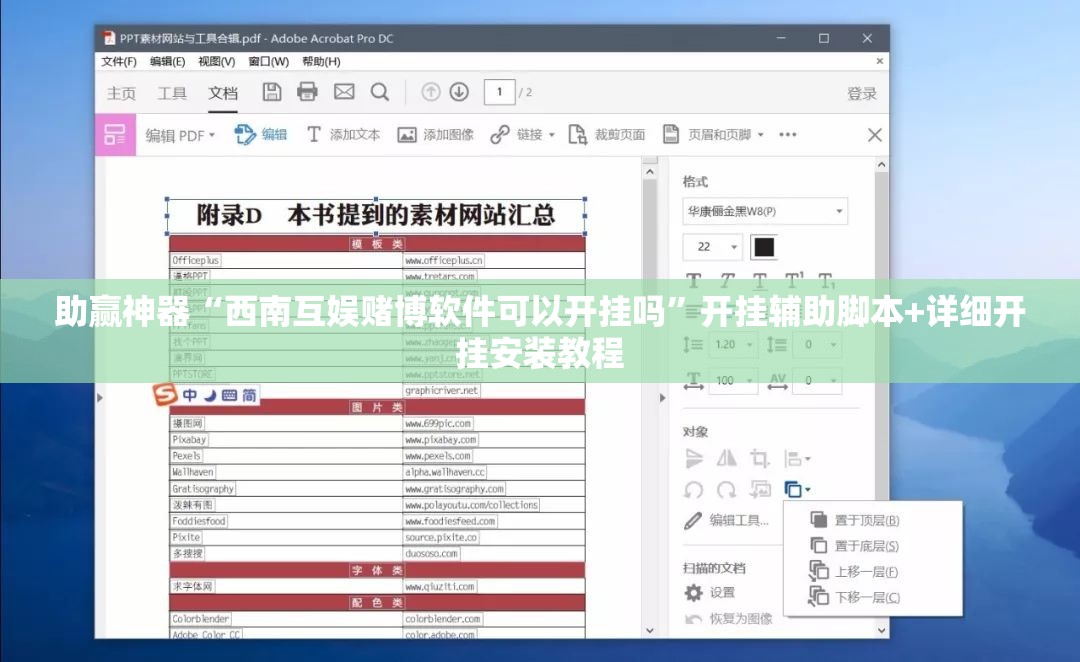Screen dimensions: 1080x662
Task: Expand the left navigation pane arrow
Action: [100, 397]
